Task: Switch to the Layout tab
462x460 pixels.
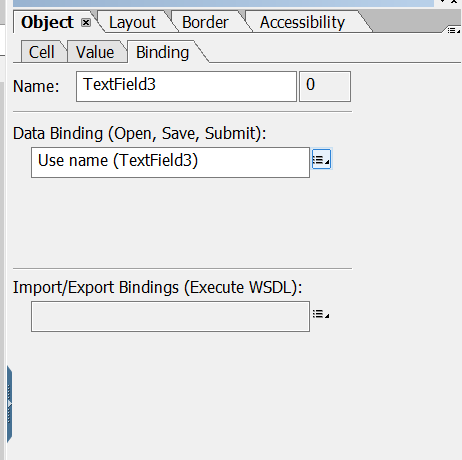Action: tap(132, 23)
